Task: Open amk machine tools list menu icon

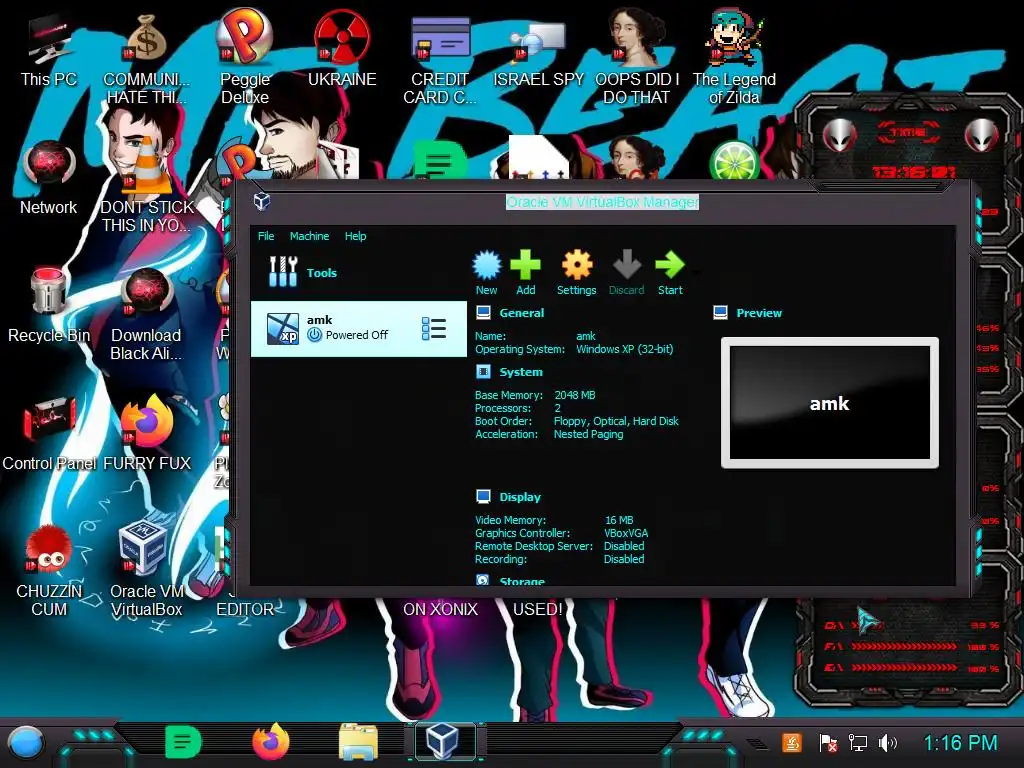Action: pos(434,329)
